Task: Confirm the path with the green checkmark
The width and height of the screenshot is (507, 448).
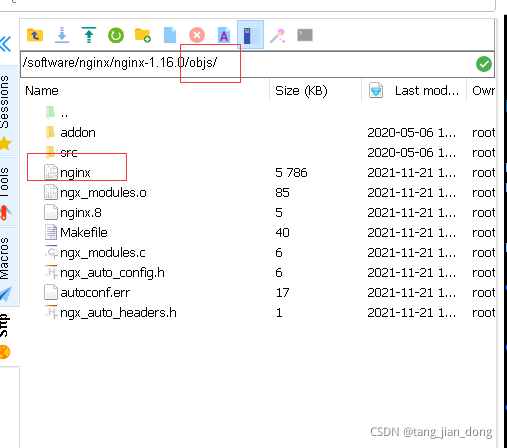Action: pos(484,64)
